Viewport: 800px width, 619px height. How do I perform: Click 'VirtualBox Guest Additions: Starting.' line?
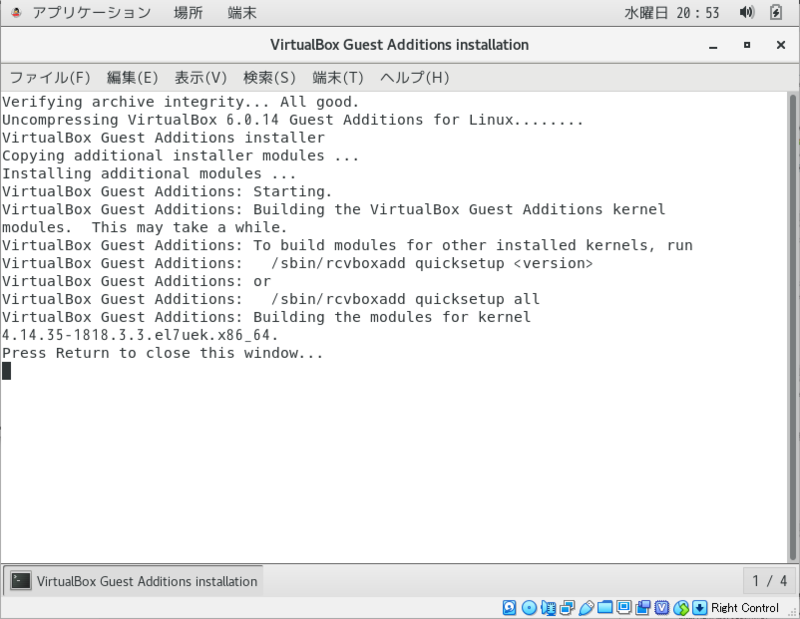(167, 191)
